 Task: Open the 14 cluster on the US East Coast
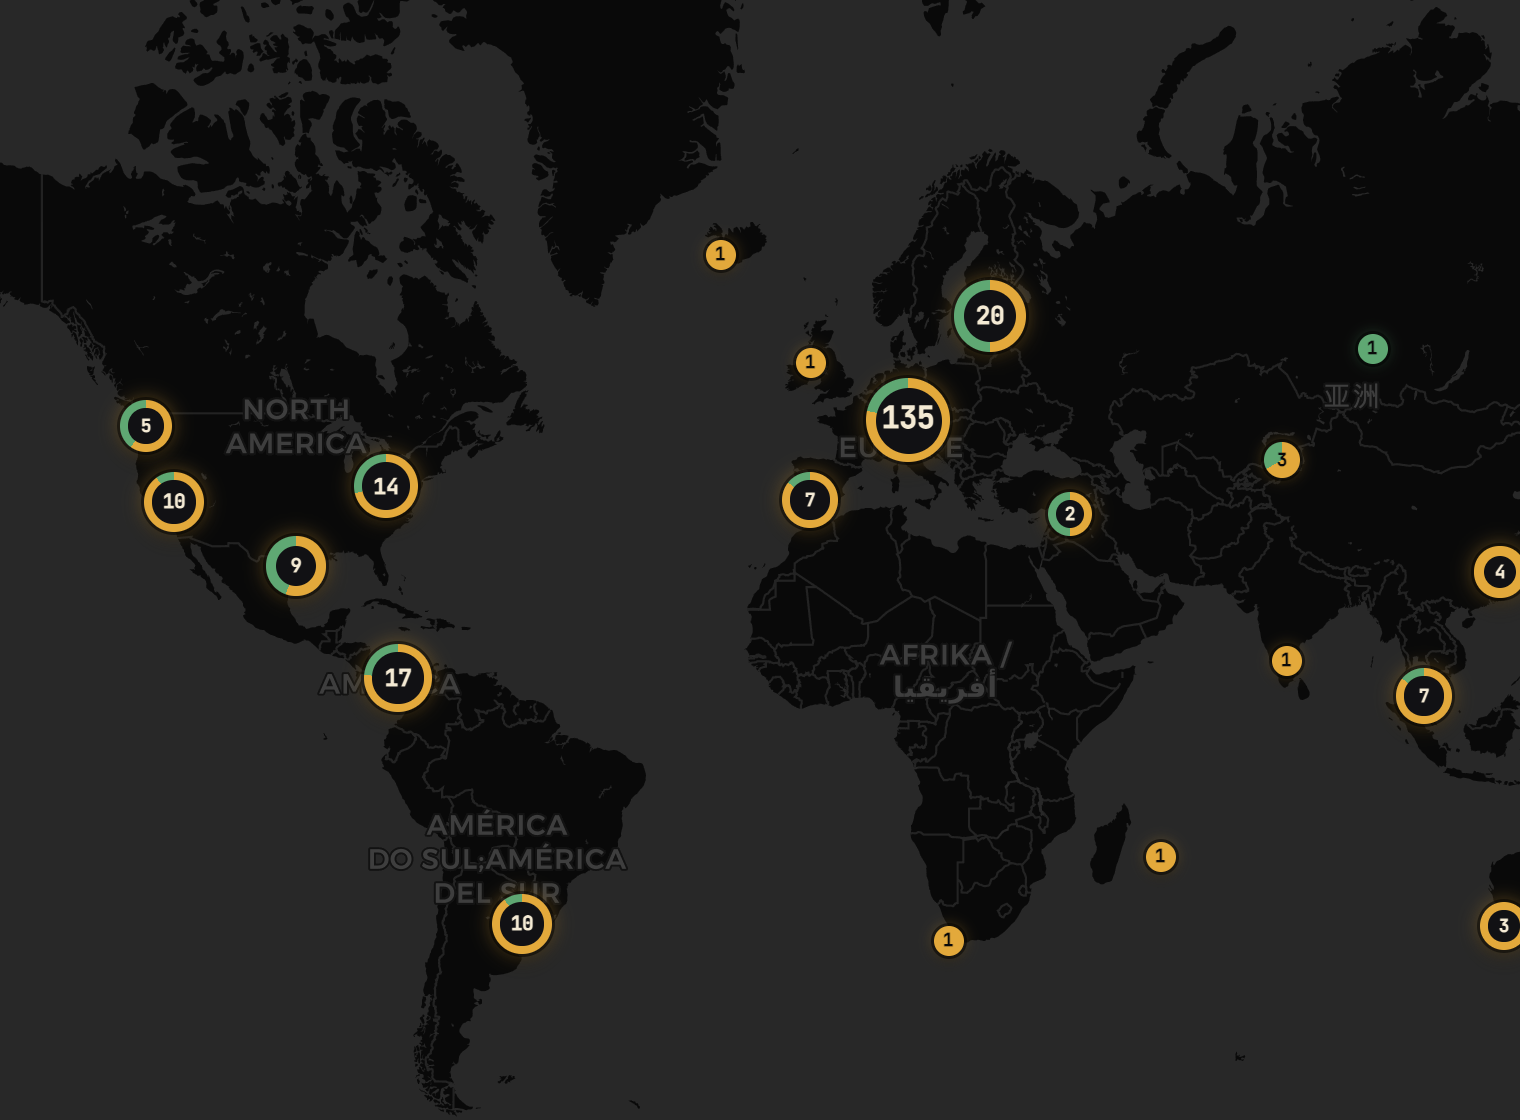pyautogui.click(x=386, y=486)
